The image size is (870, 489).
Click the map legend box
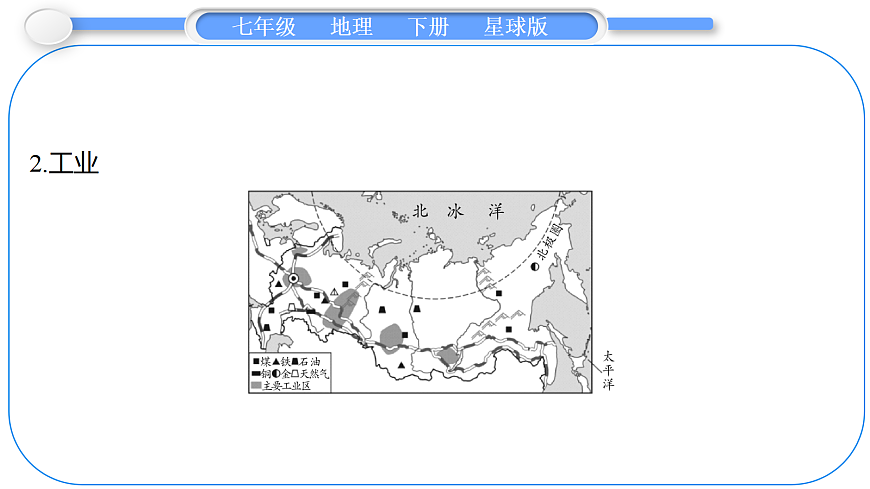pyautogui.click(x=290, y=372)
